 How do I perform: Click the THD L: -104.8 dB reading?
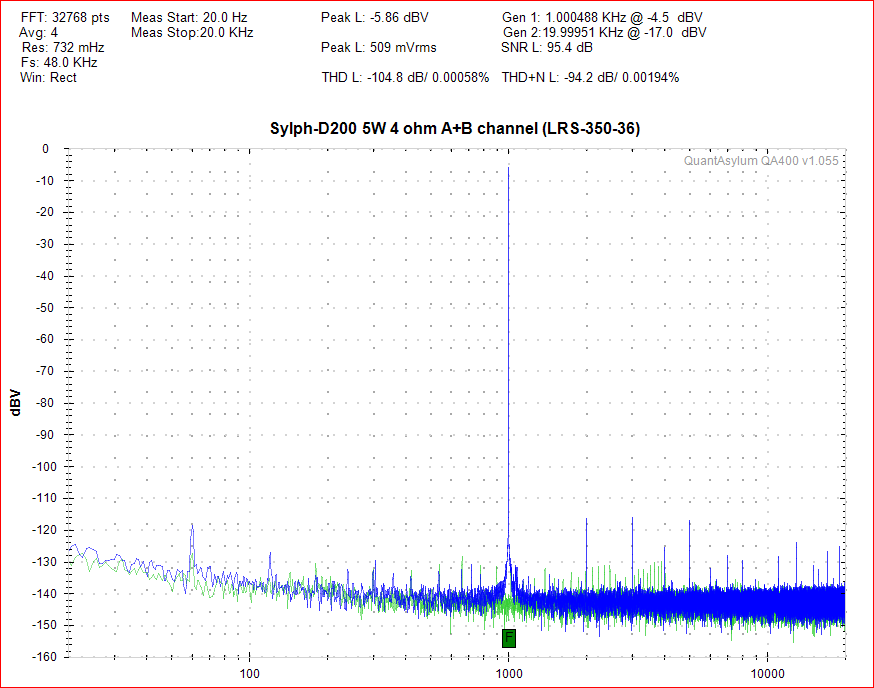(x=405, y=77)
